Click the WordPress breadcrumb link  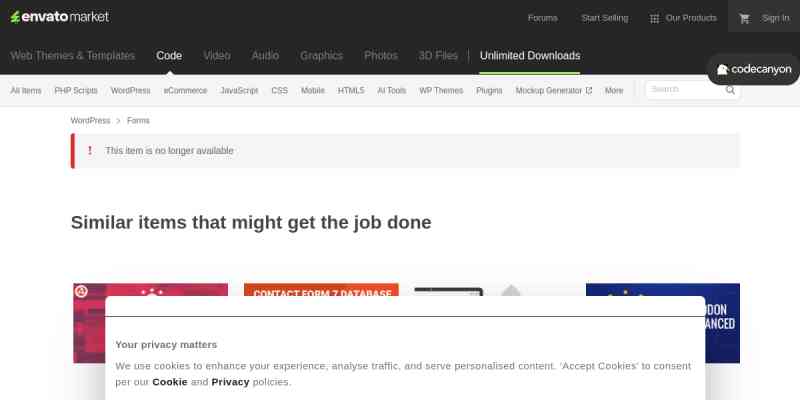(90, 121)
